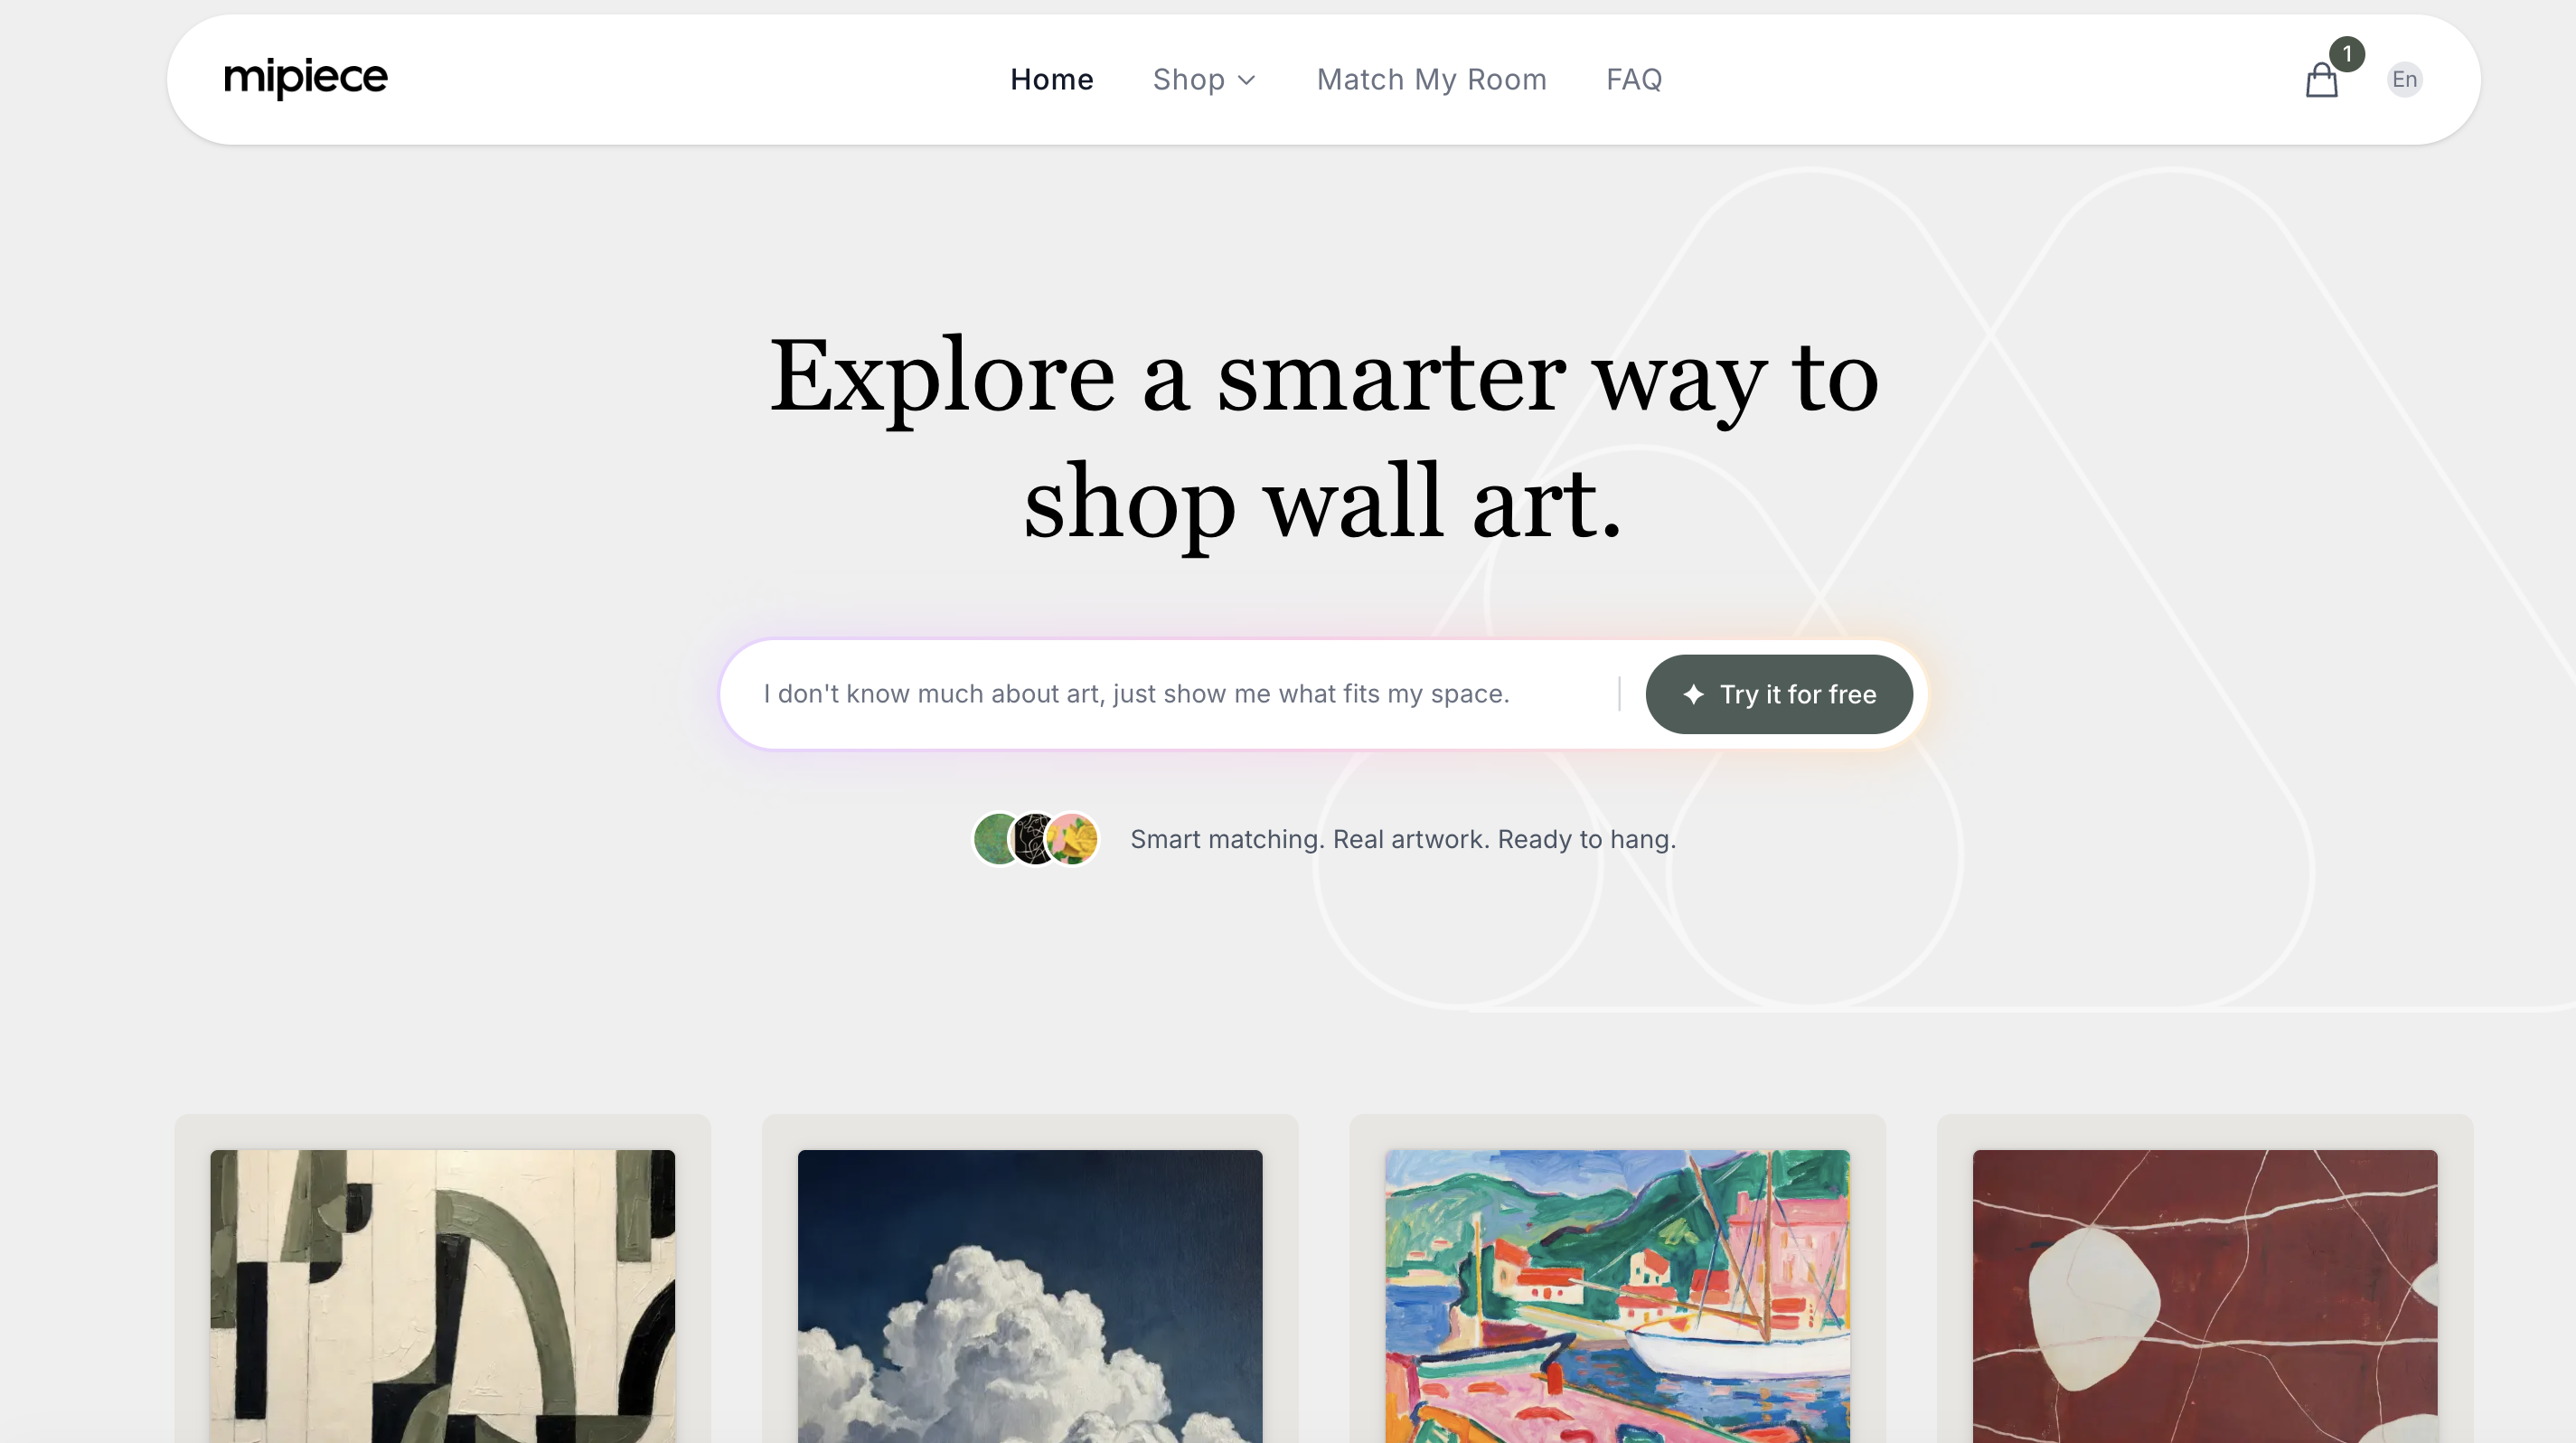Go to the Home tab
2576x1443 pixels.
(1051, 79)
